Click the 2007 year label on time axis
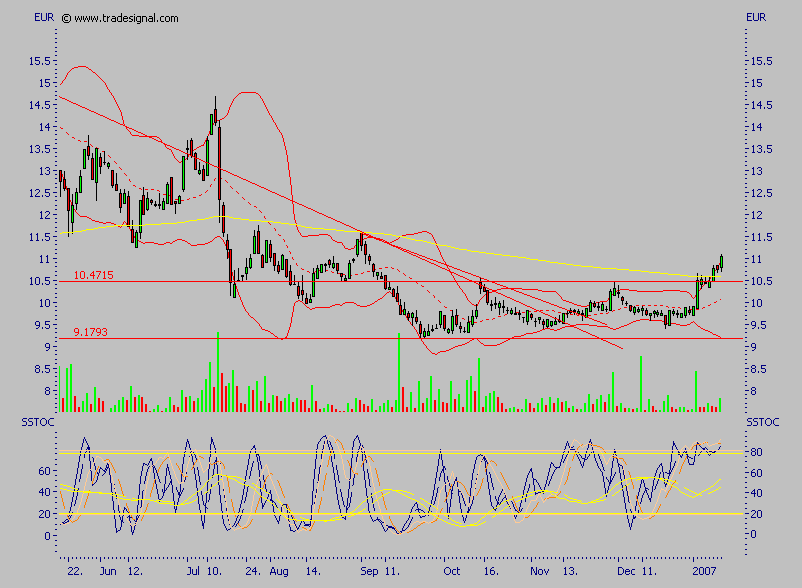Screen dimensions: 802x588 pyautogui.click(x=706, y=570)
